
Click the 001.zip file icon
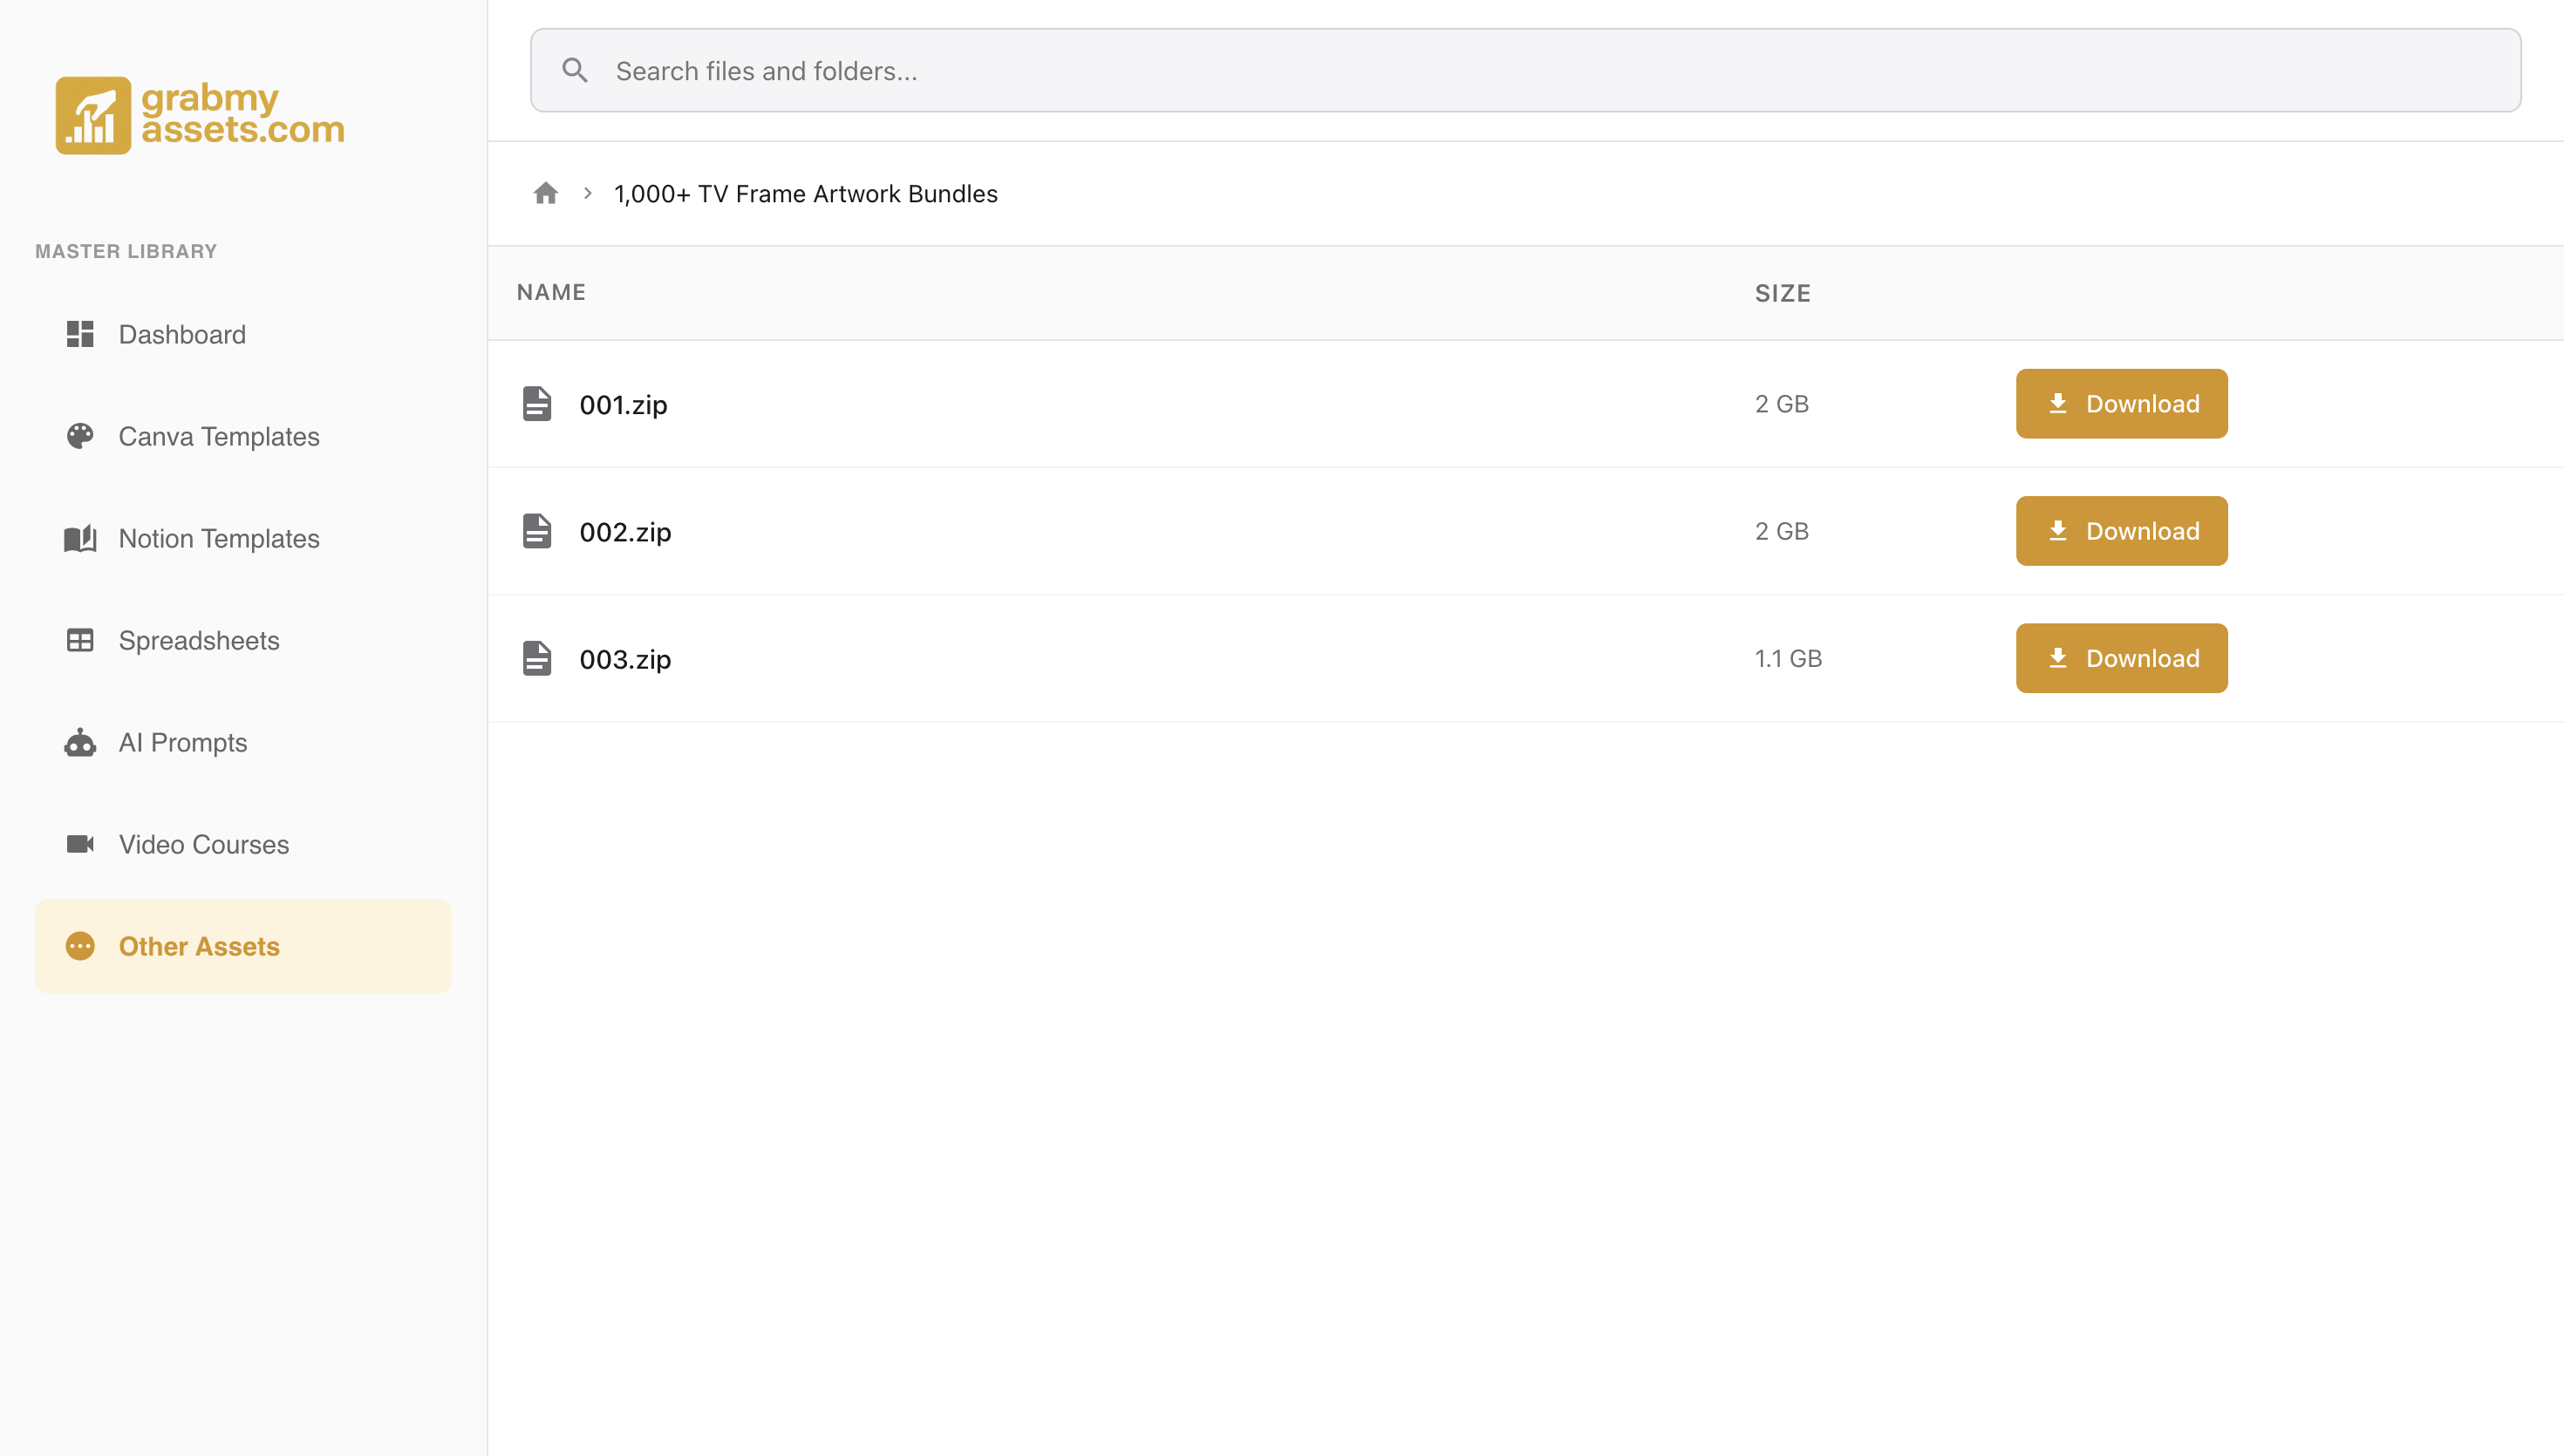[537, 404]
